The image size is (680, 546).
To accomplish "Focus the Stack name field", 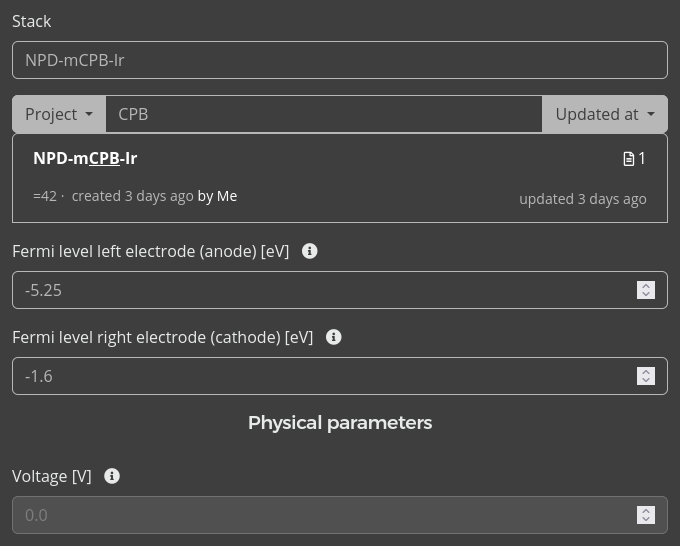I will [x=339, y=60].
